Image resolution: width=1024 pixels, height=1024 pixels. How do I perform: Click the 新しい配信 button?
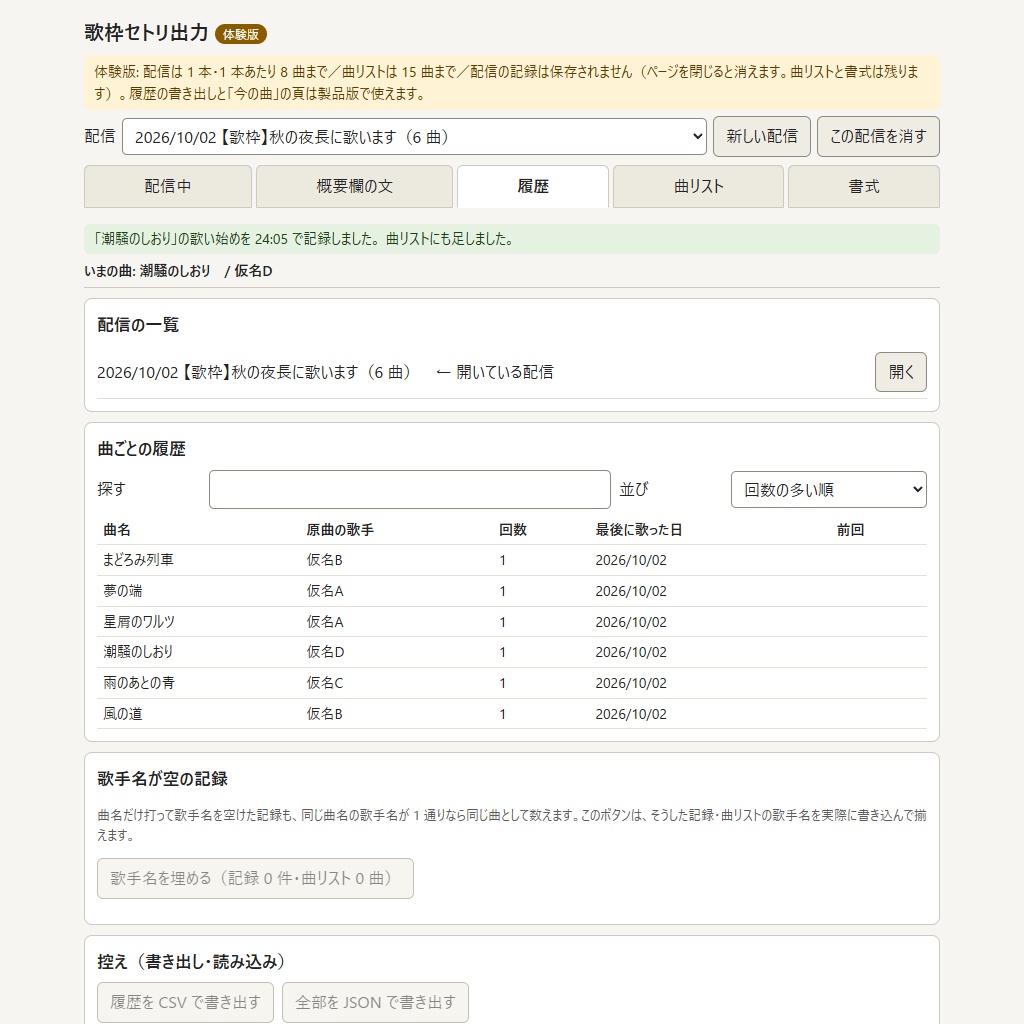761,136
